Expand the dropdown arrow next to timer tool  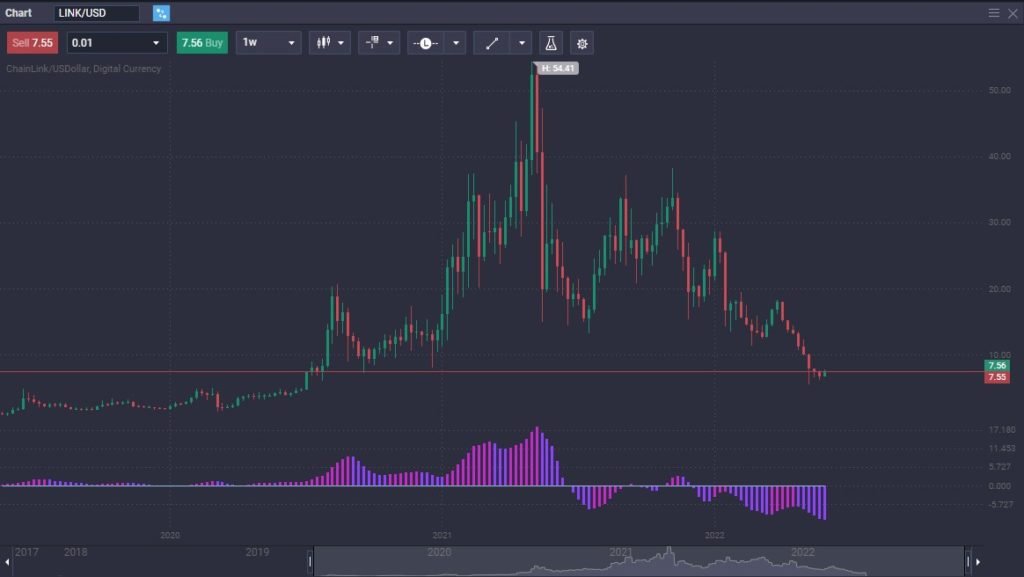coord(455,43)
